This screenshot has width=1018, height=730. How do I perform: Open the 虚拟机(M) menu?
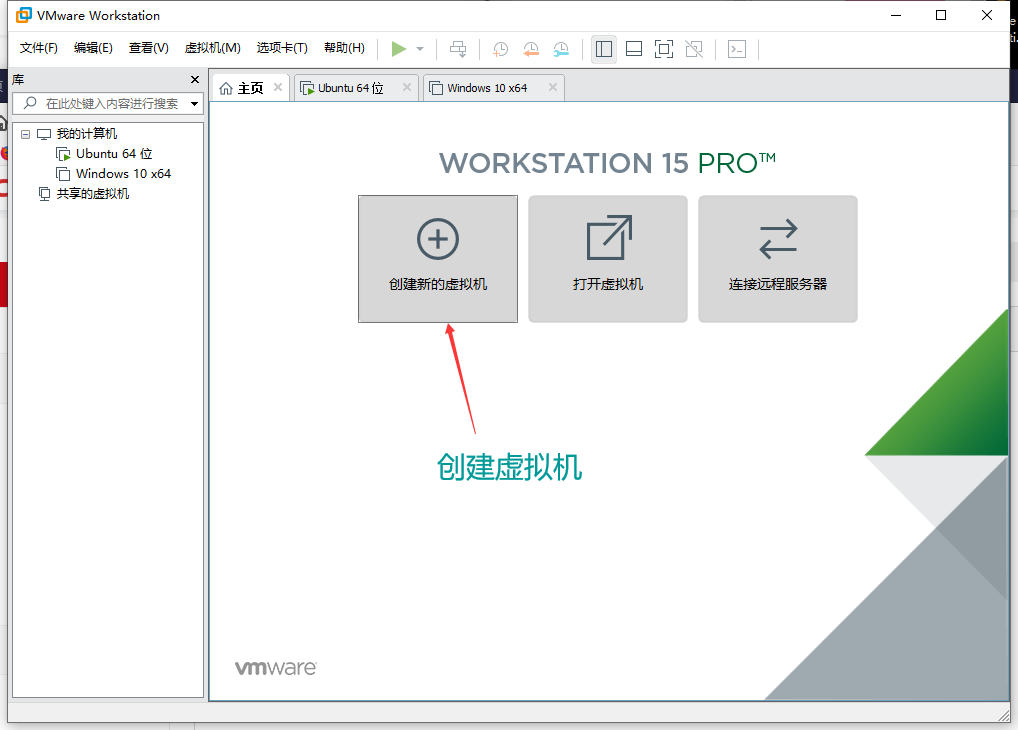click(212, 48)
